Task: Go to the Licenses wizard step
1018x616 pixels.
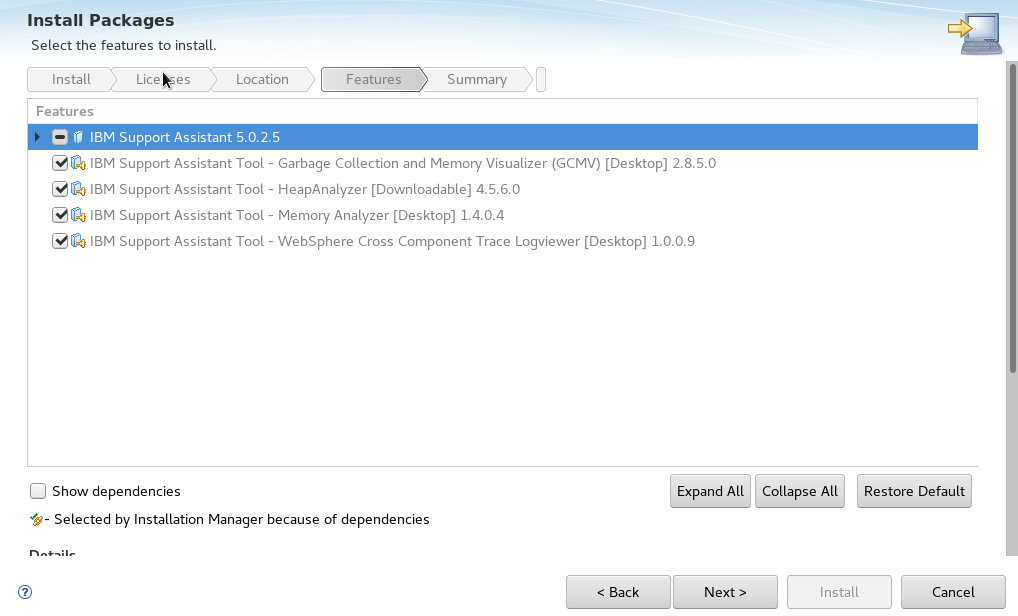Action: click(163, 79)
